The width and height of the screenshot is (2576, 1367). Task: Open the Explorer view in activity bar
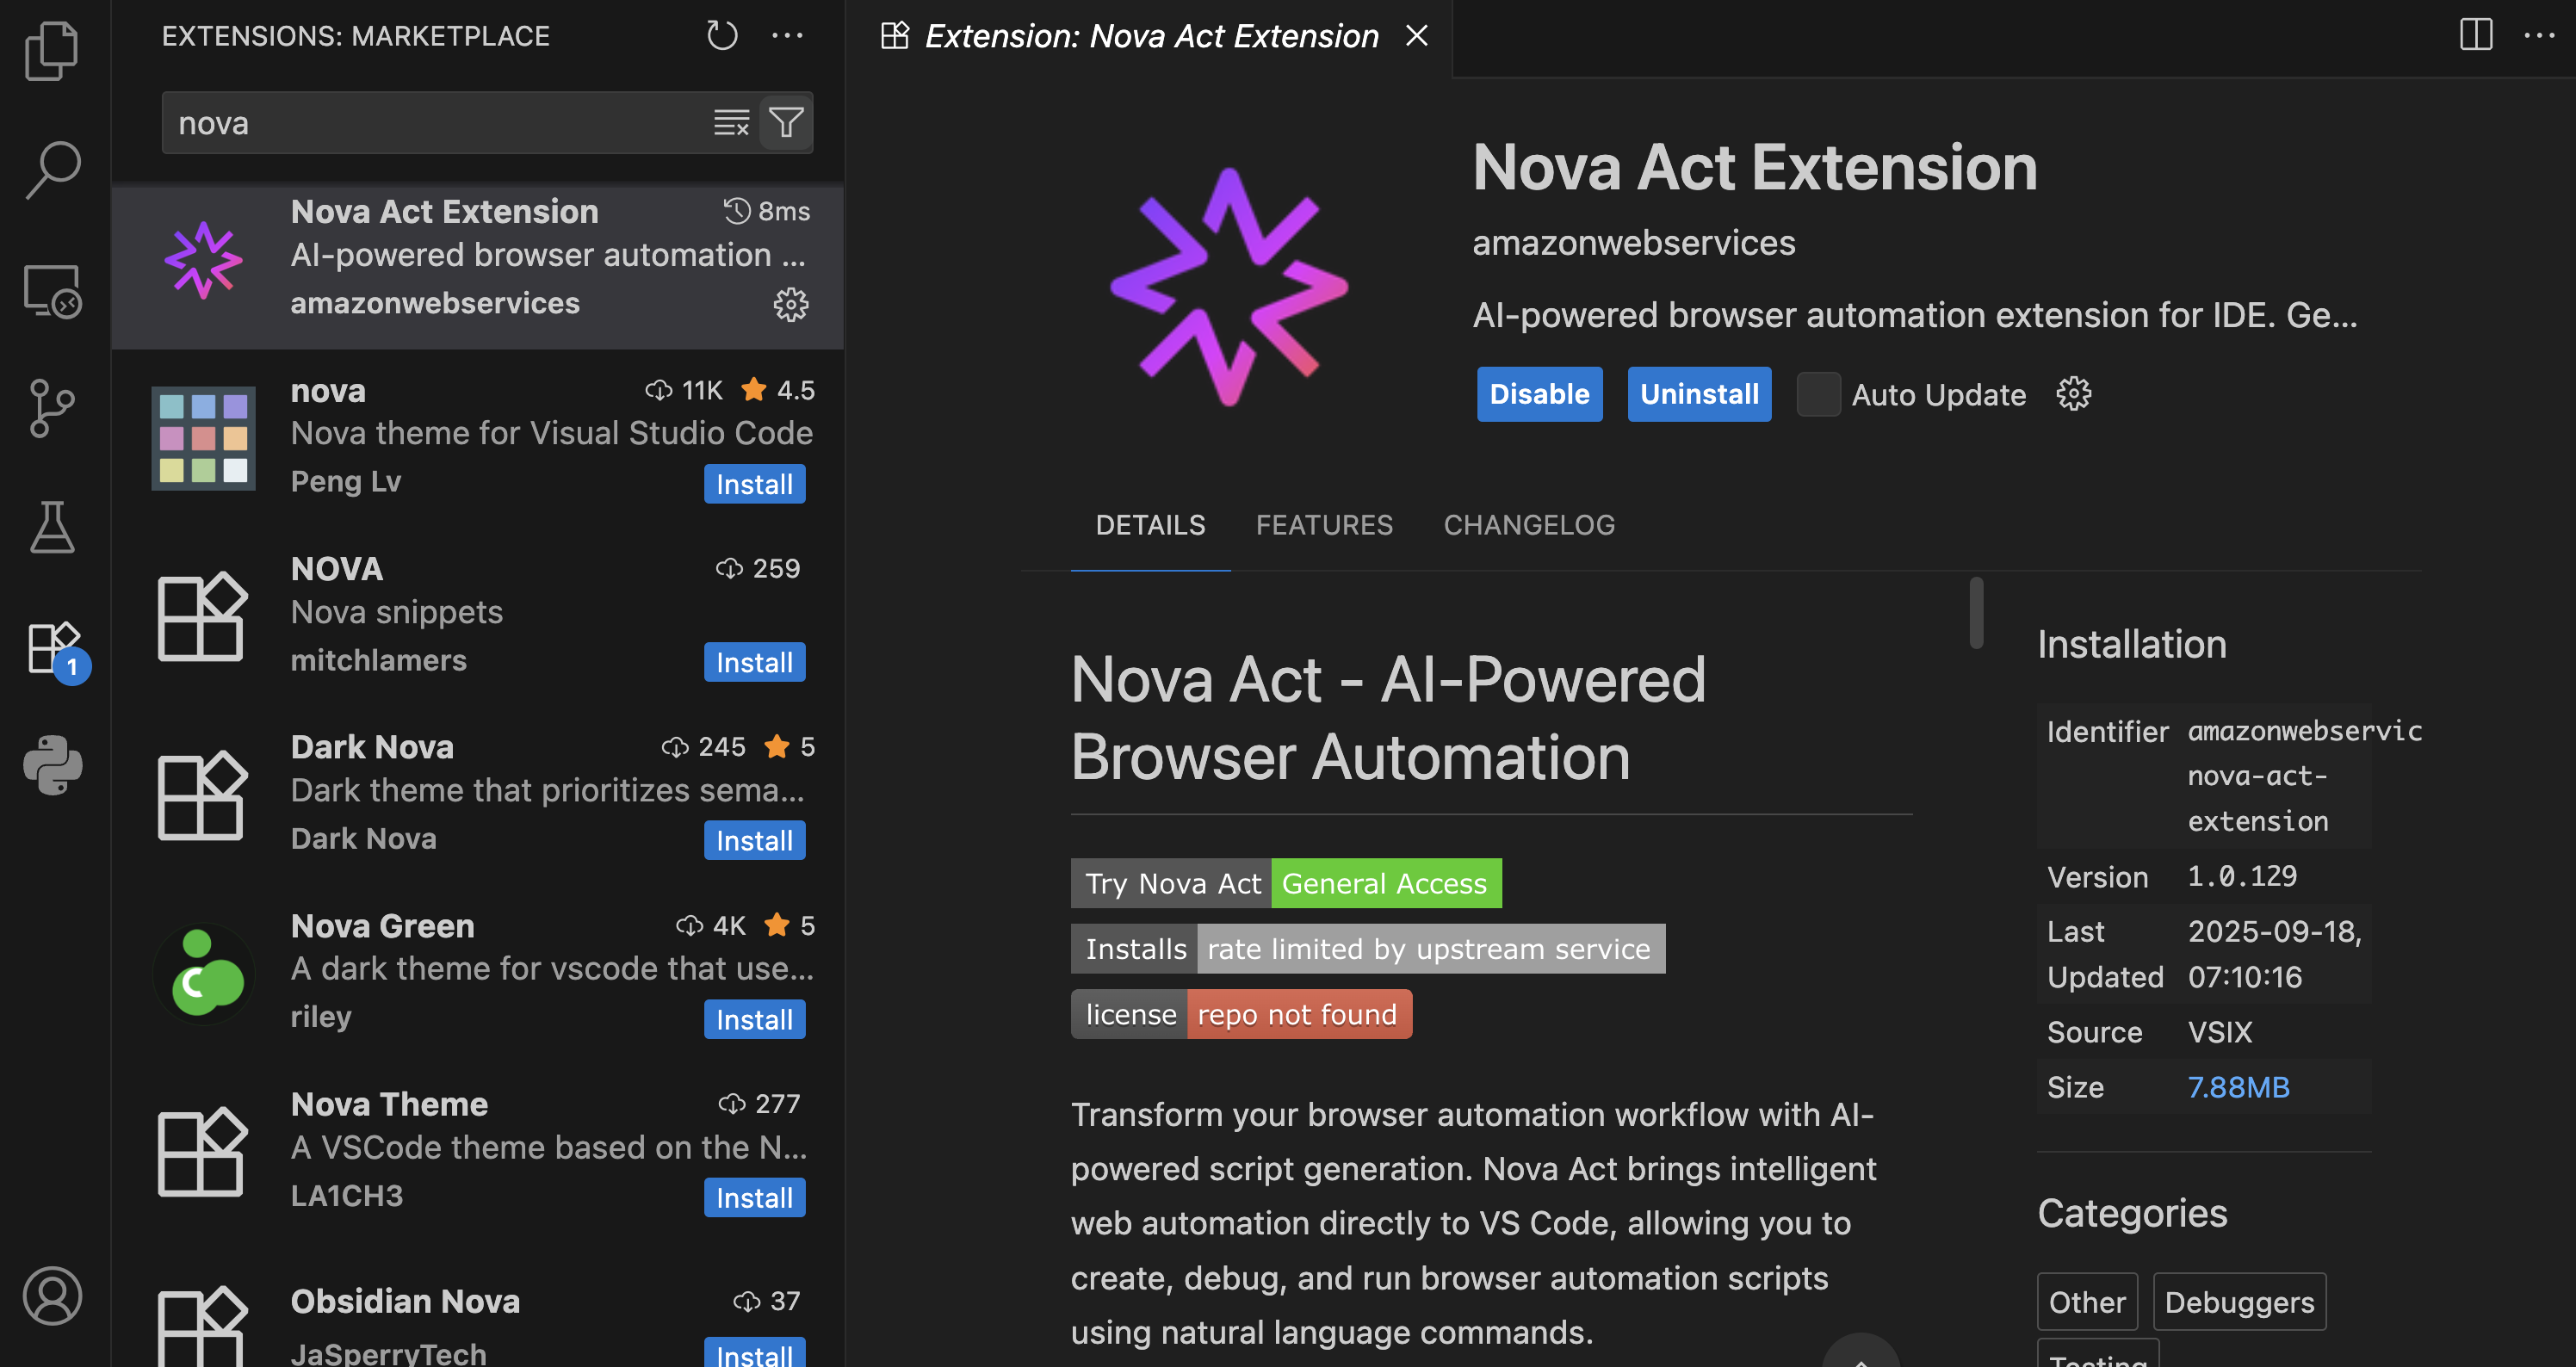(x=52, y=50)
